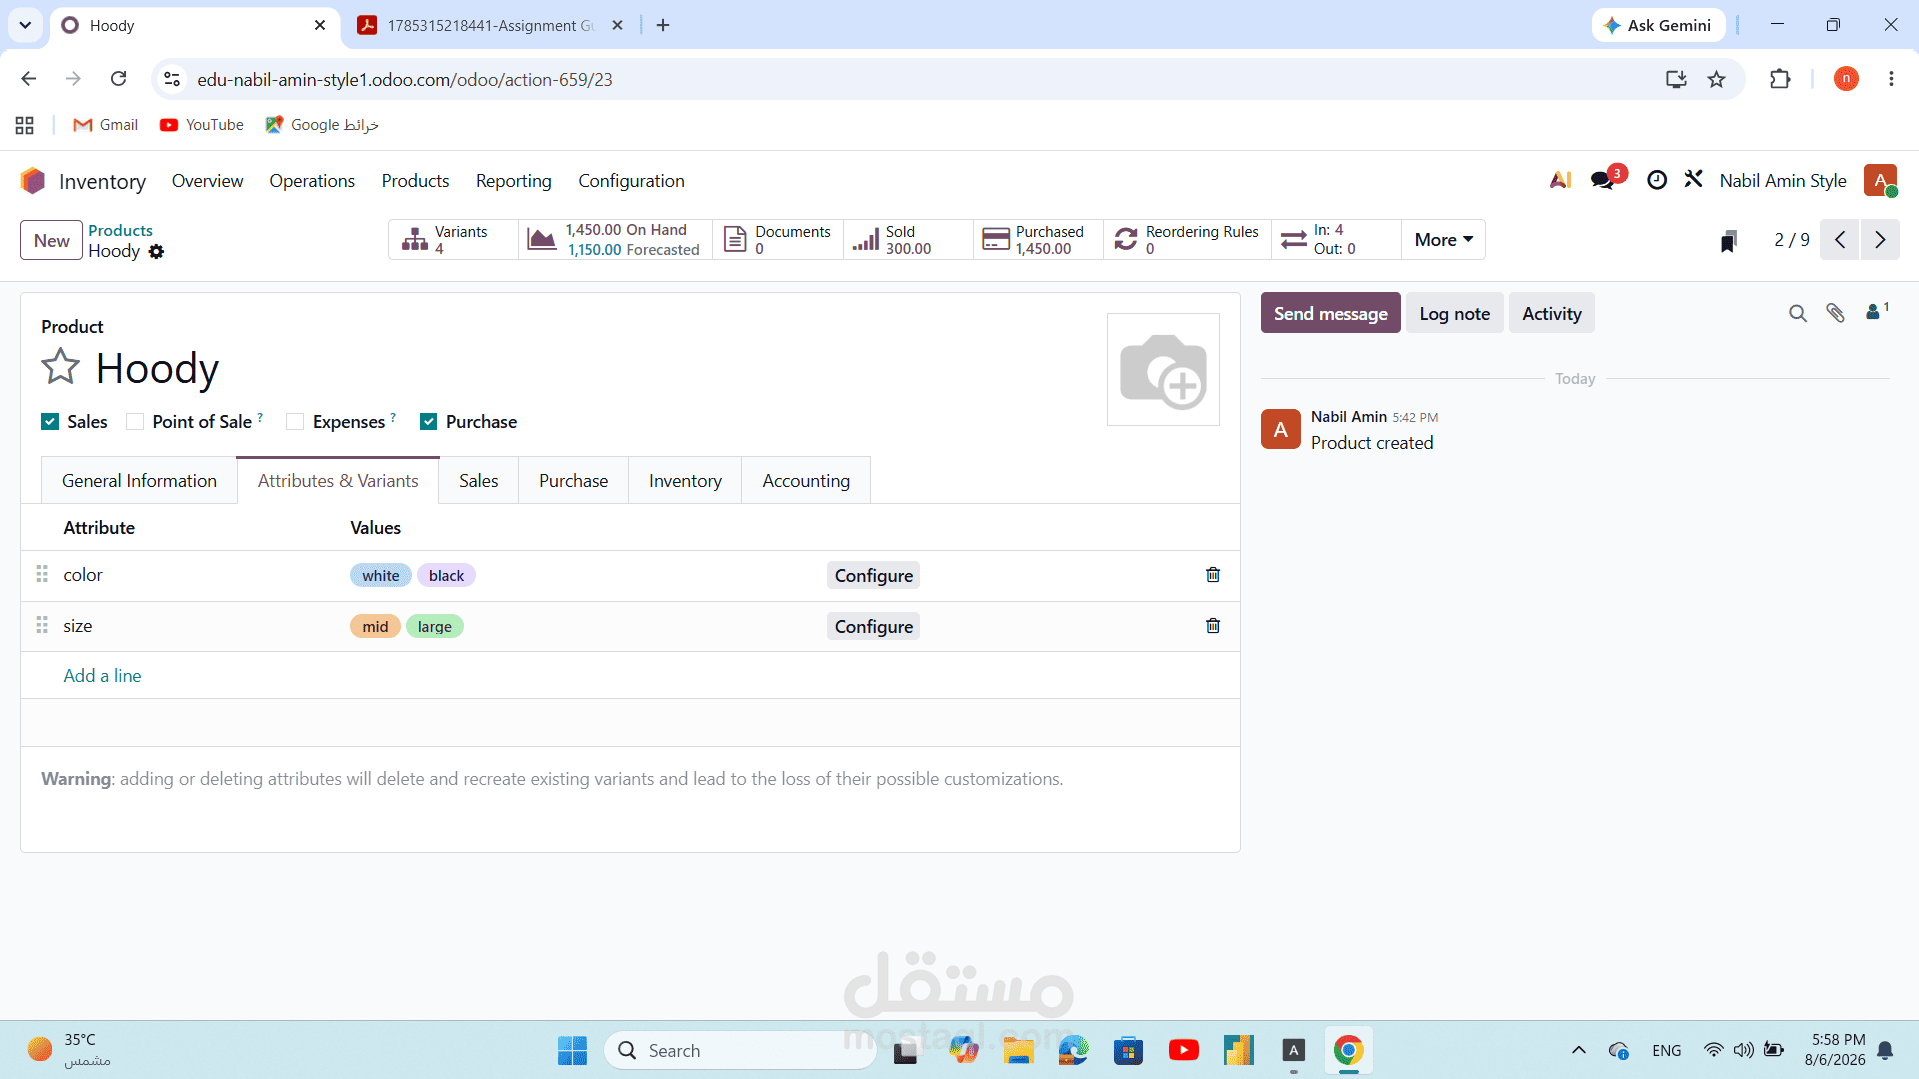Open the Purchase tab
The height and width of the screenshot is (1079, 1919).
click(573, 481)
